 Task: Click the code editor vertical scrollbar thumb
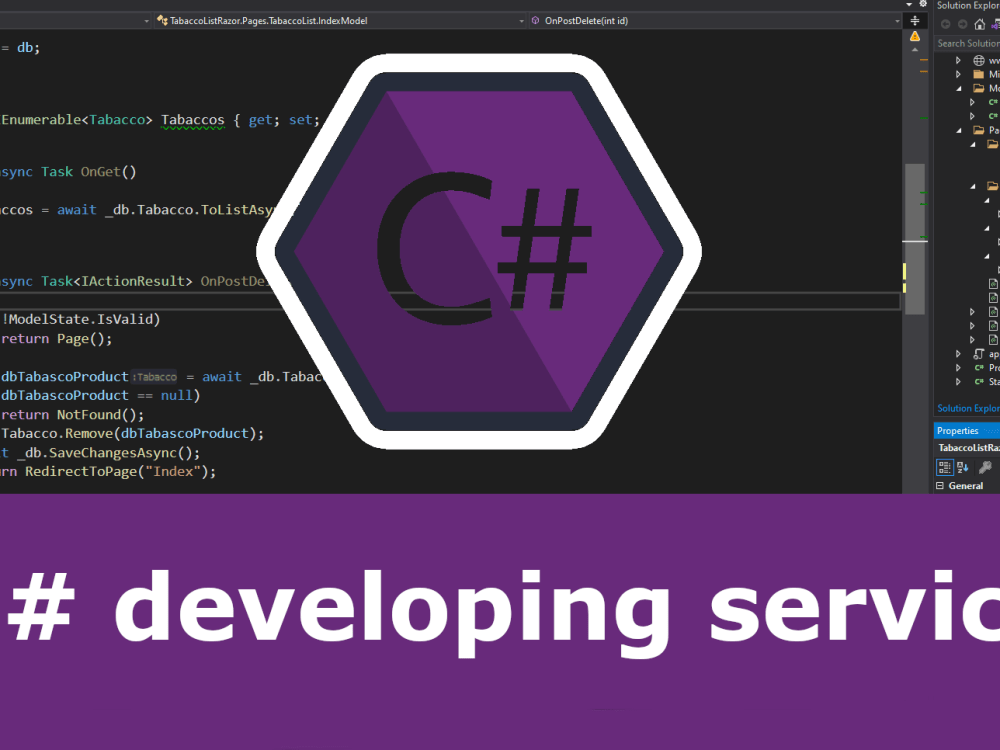tap(915, 239)
